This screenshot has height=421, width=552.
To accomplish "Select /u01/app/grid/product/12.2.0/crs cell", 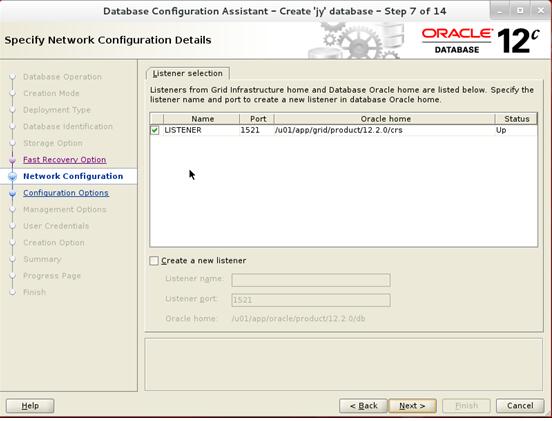I will [x=385, y=130].
